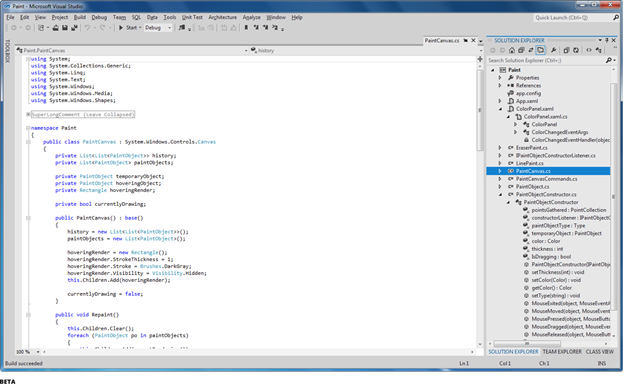Open the Debug menu
This screenshot has height=389, width=624.
pyautogui.click(x=99, y=18)
